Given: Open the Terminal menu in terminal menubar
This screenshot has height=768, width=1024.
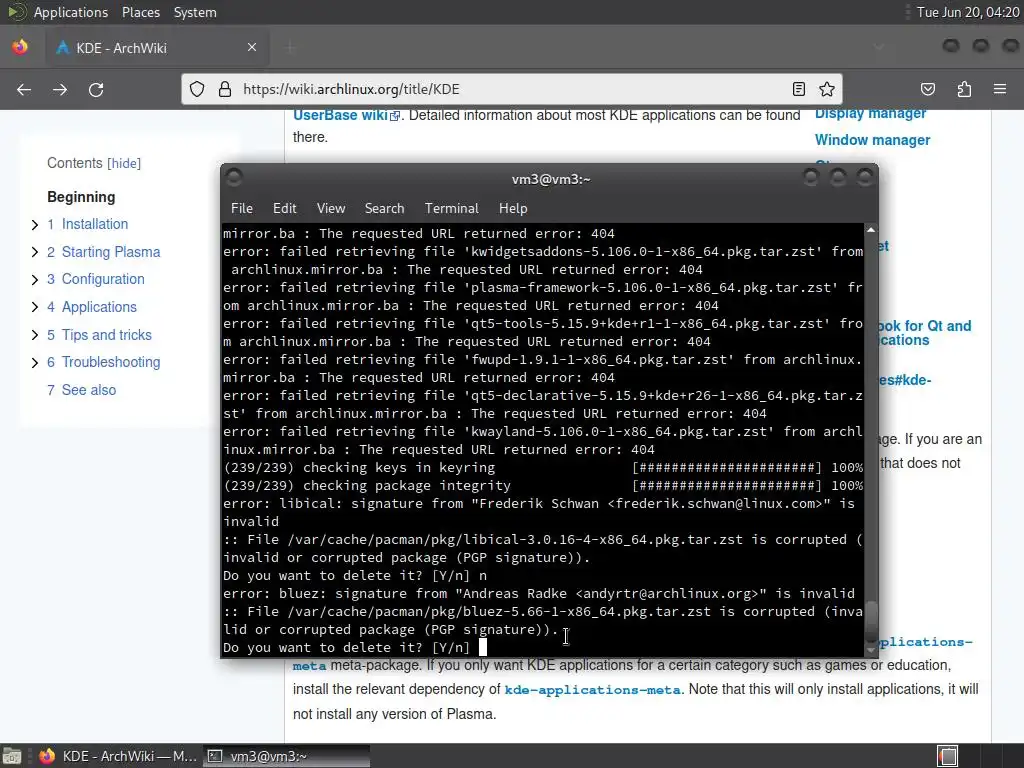Looking at the screenshot, I should tap(451, 208).
